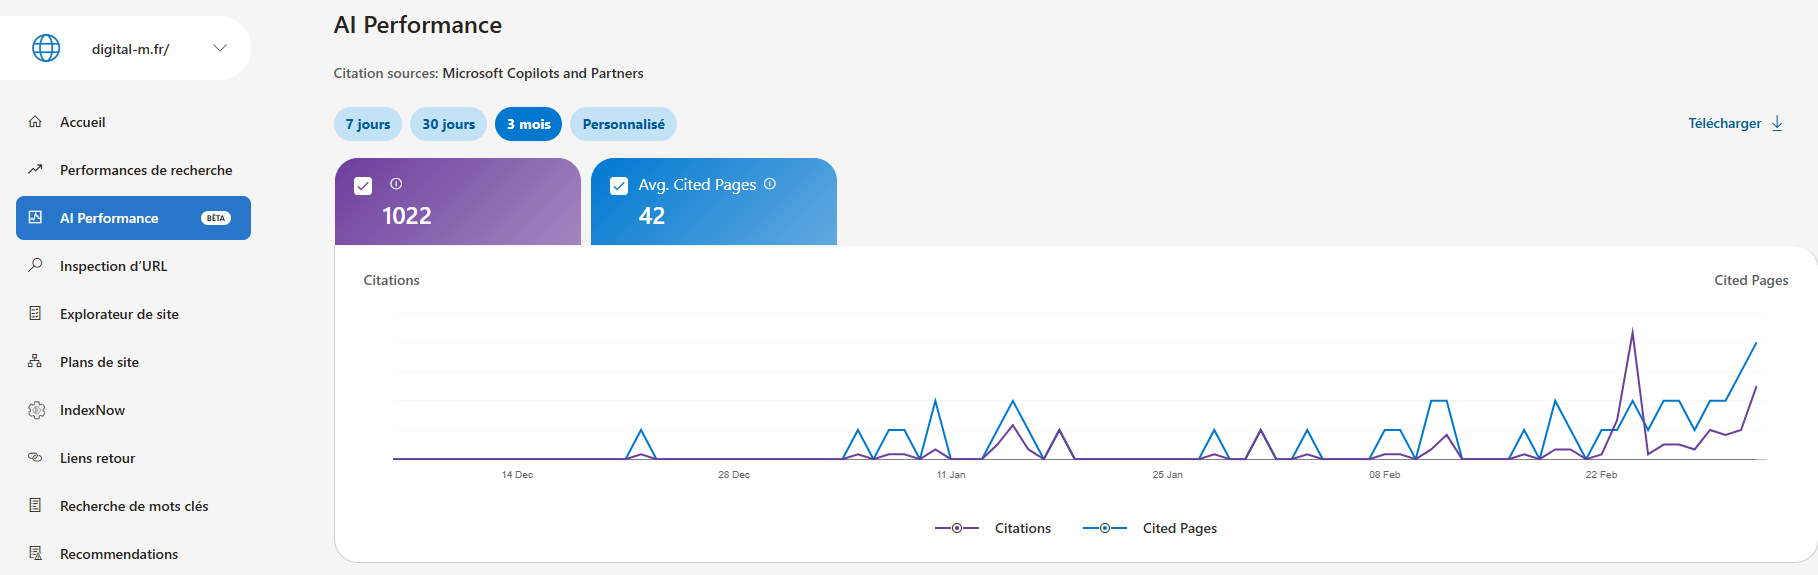
Task: Expand the digital-m.fr site selector chevron
Action: [x=220, y=48]
